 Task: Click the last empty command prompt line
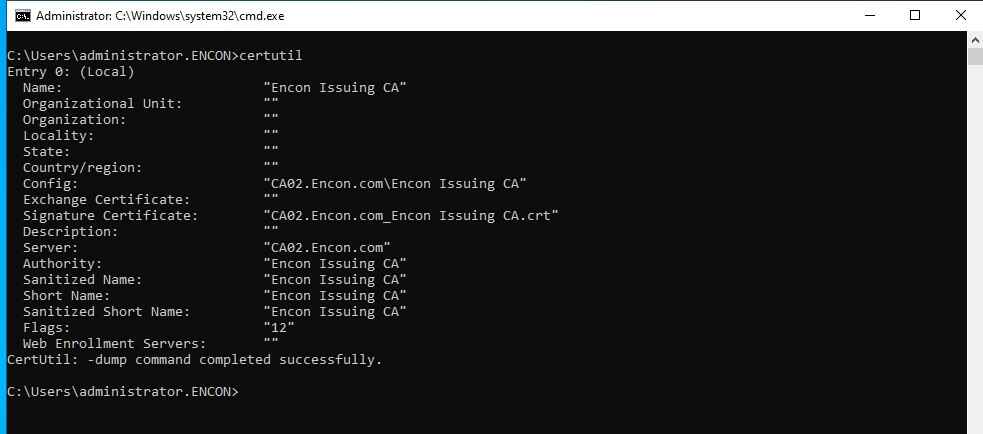point(123,392)
